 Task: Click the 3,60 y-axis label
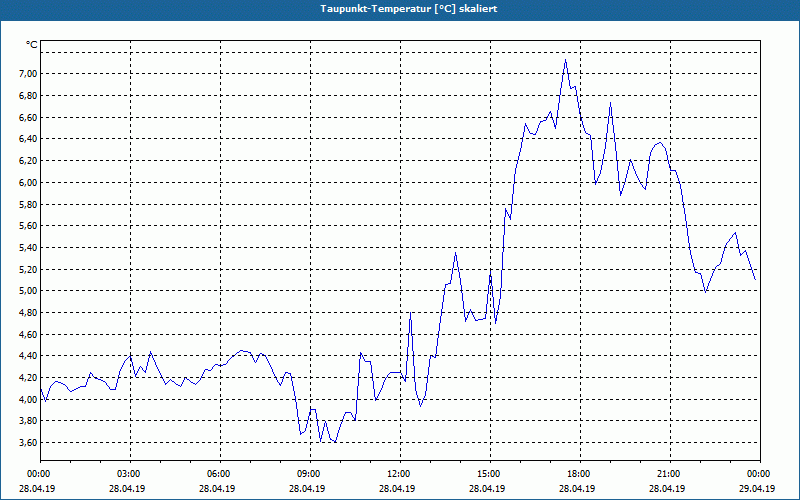click(x=29, y=443)
